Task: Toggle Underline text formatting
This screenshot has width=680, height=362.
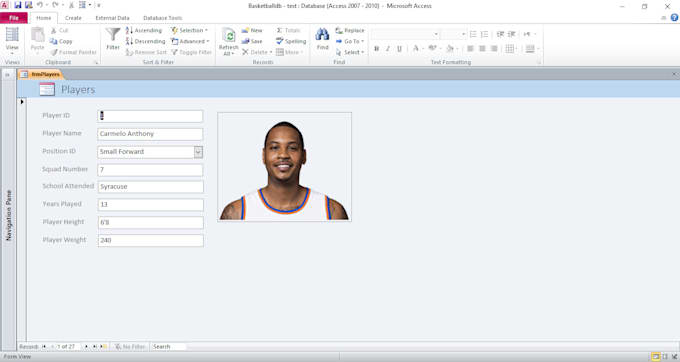Action: tap(399, 49)
